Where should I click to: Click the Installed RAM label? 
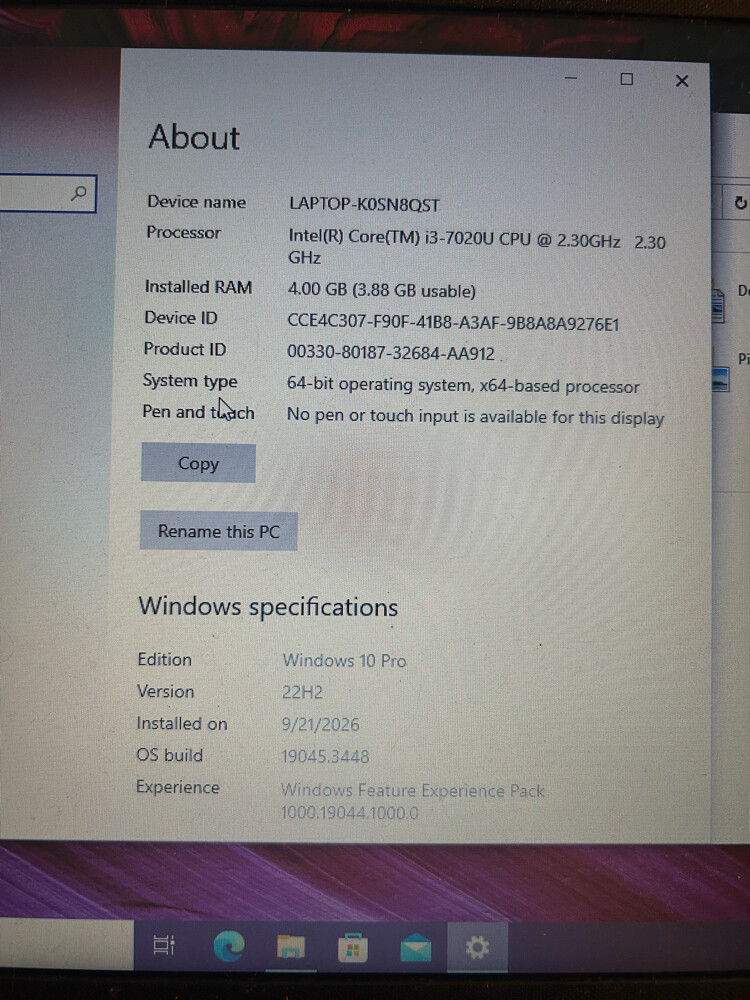click(198, 287)
